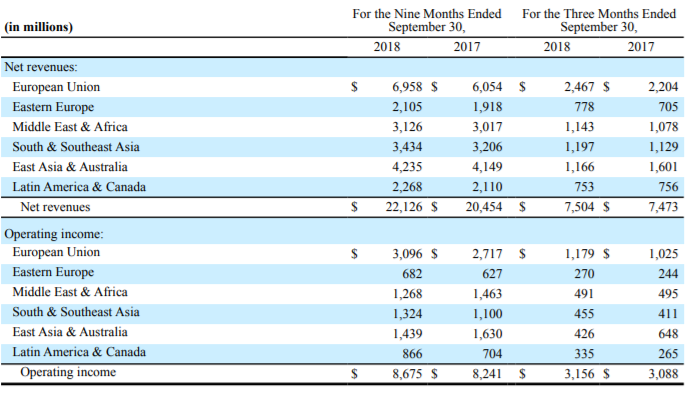The width and height of the screenshot is (688, 393).
Task: Click South & Southeast Asia operating income label
Action: [76, 312]
